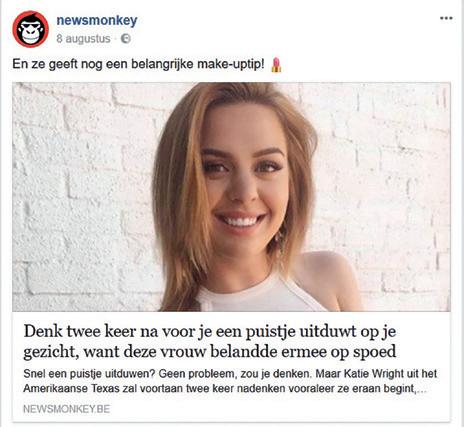Click the article description starting 'Snel een puistje'
Screen dimensions: 464x427
[x=230, y=381]
